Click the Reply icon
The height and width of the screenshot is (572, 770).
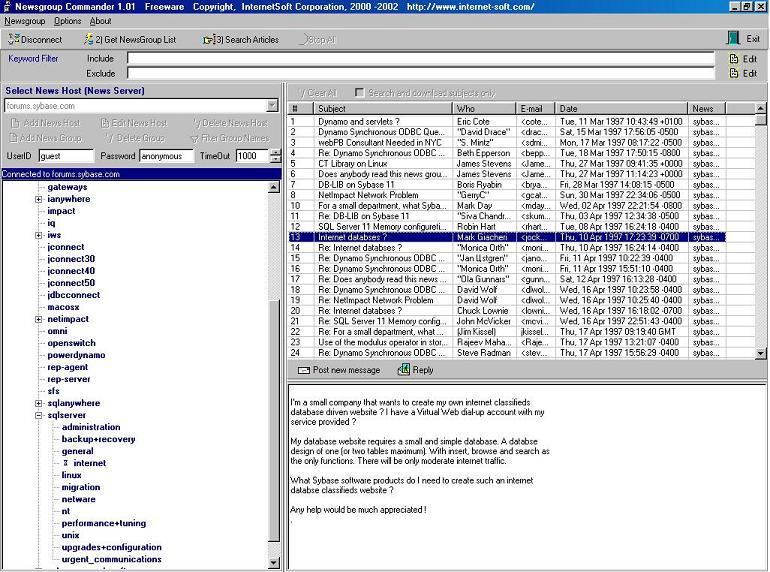click(404, 369)
